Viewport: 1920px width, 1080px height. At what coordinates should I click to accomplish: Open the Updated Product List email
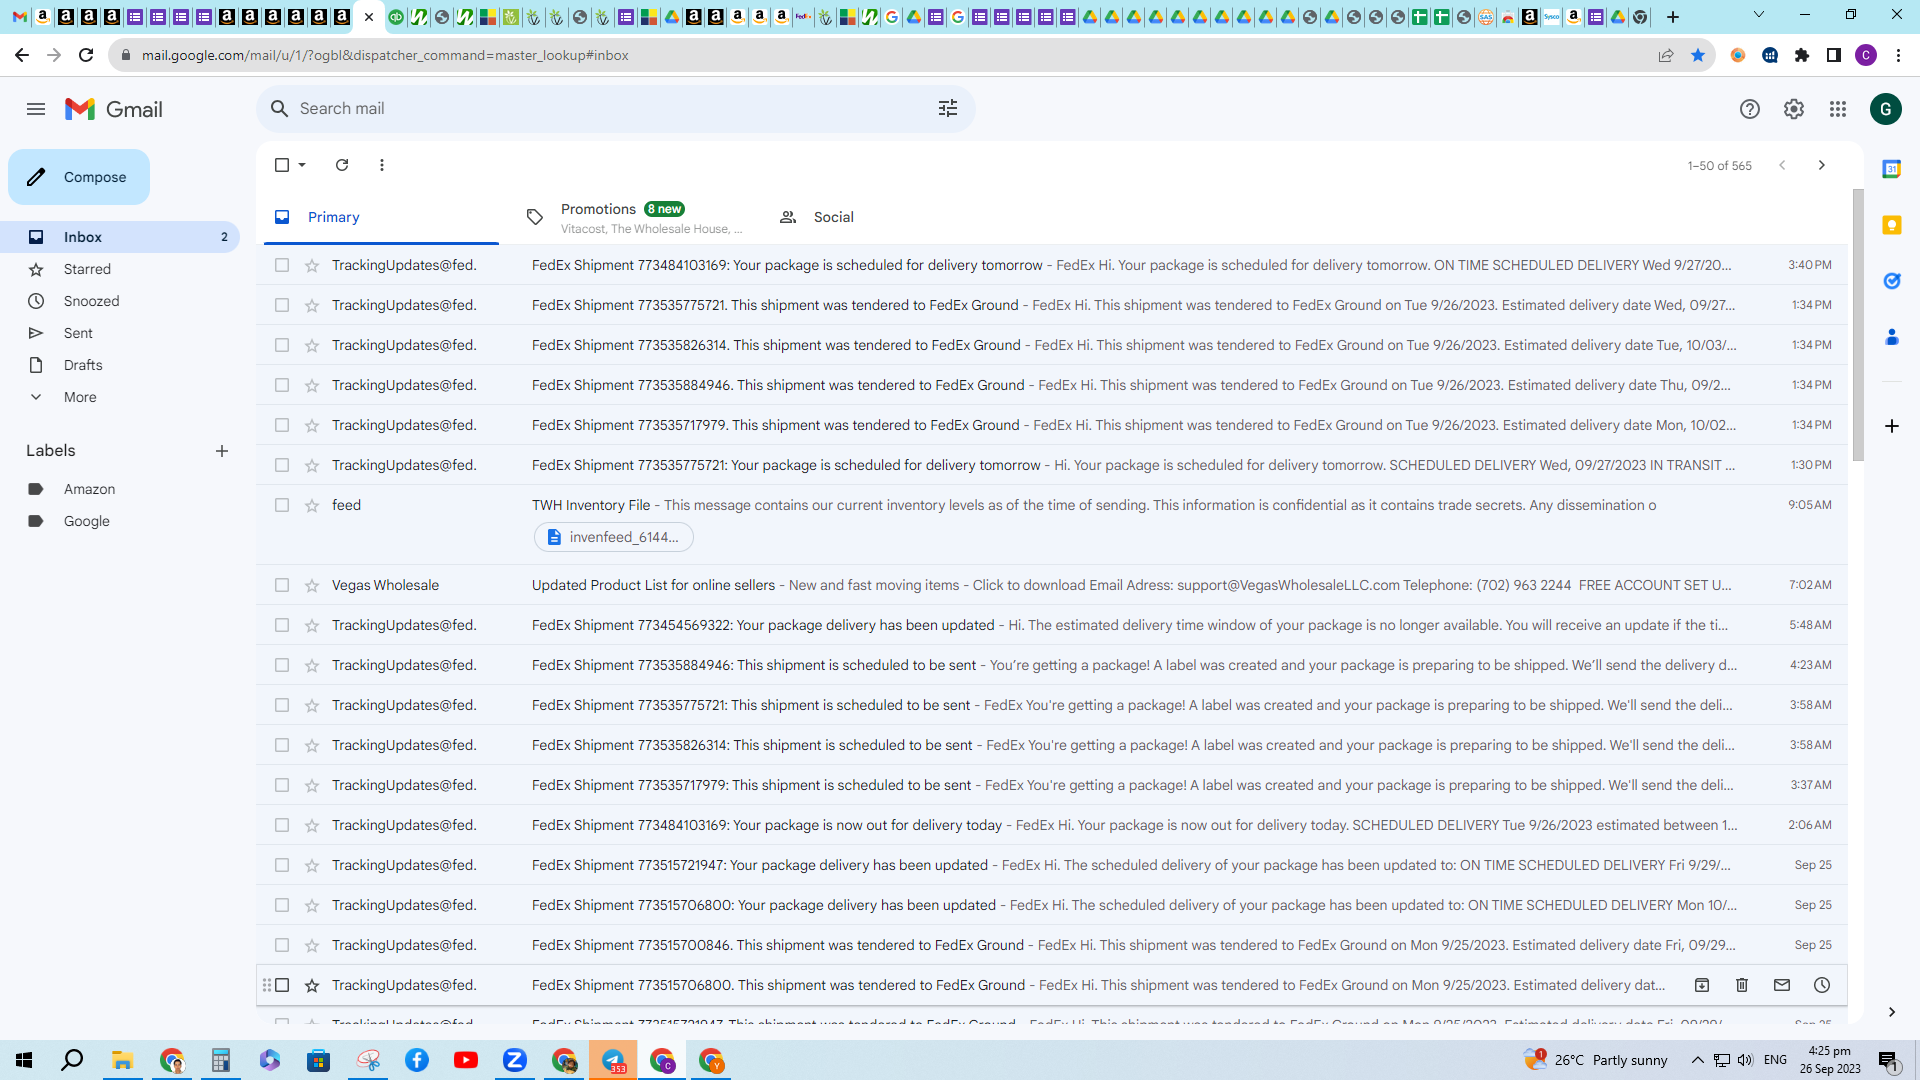point(1052,585)
